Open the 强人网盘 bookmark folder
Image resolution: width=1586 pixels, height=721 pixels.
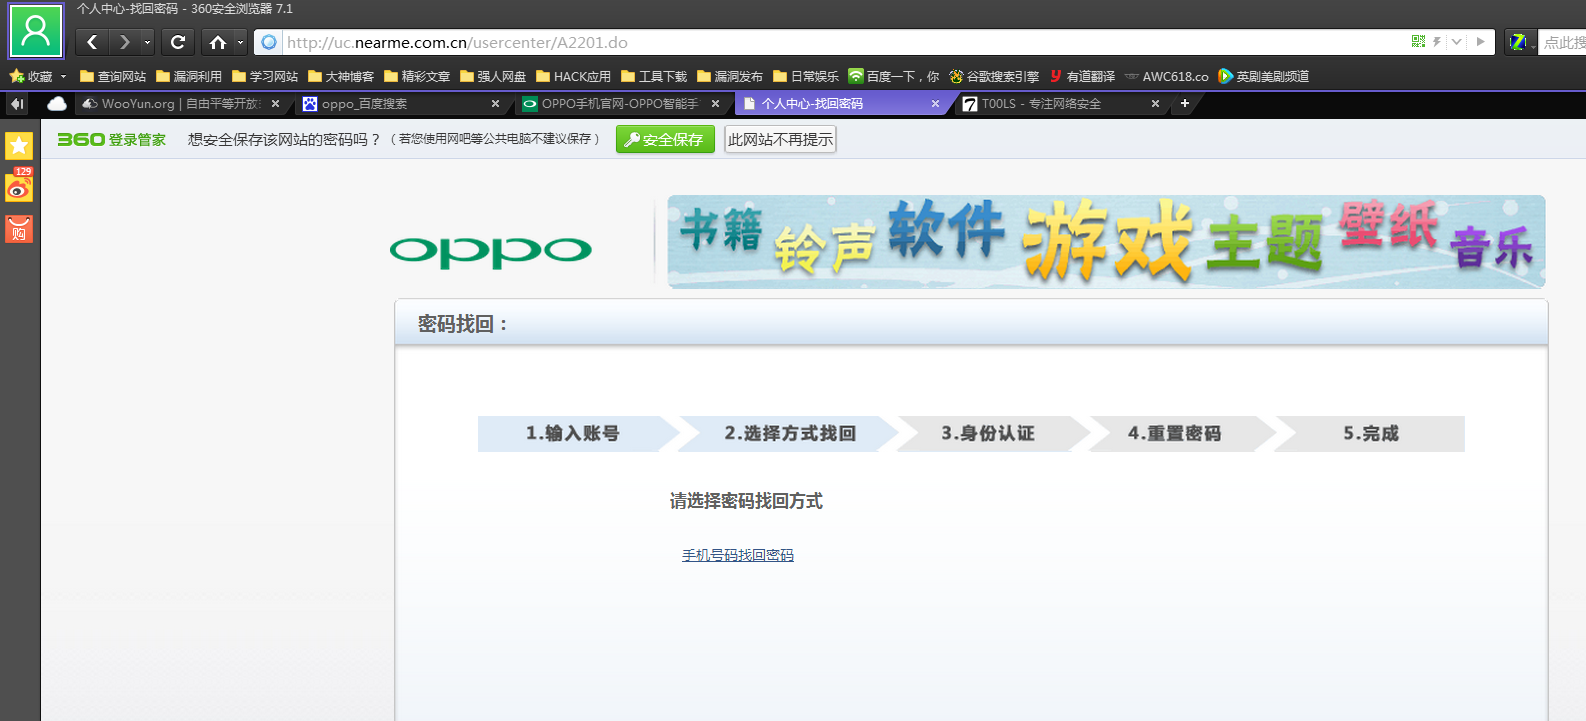tap(493, 76)
